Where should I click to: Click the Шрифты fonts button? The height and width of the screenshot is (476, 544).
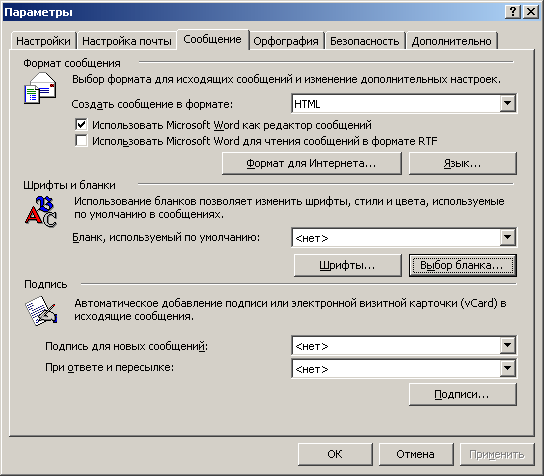[x=348, y=265]
